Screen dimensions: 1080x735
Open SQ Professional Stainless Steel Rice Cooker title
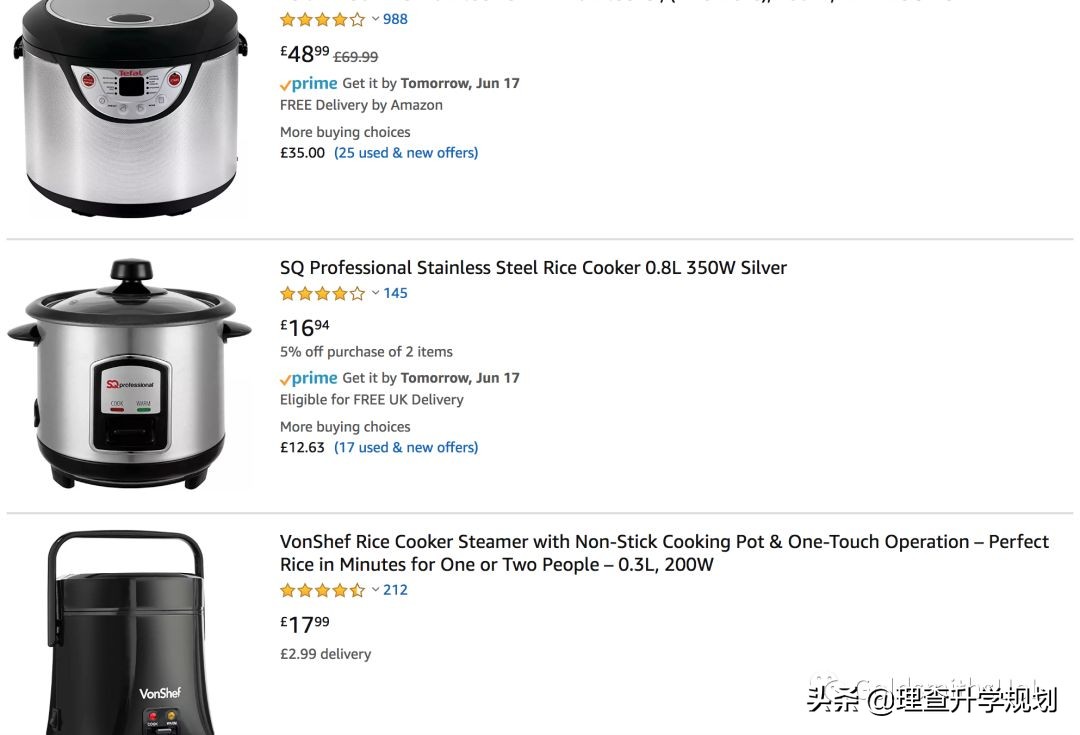pos(533,268)
